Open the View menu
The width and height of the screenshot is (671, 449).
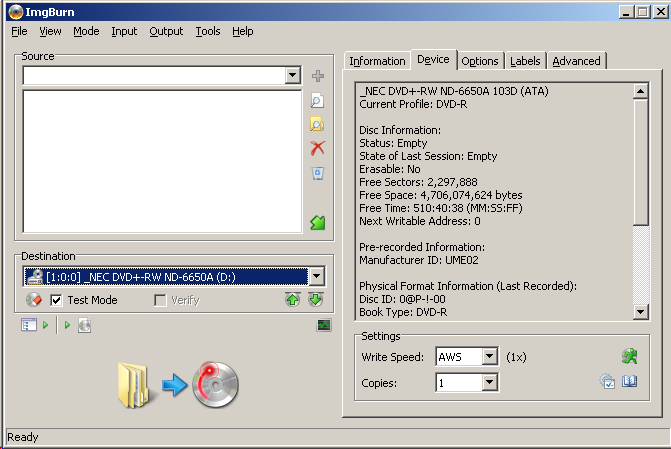(50, 31)
